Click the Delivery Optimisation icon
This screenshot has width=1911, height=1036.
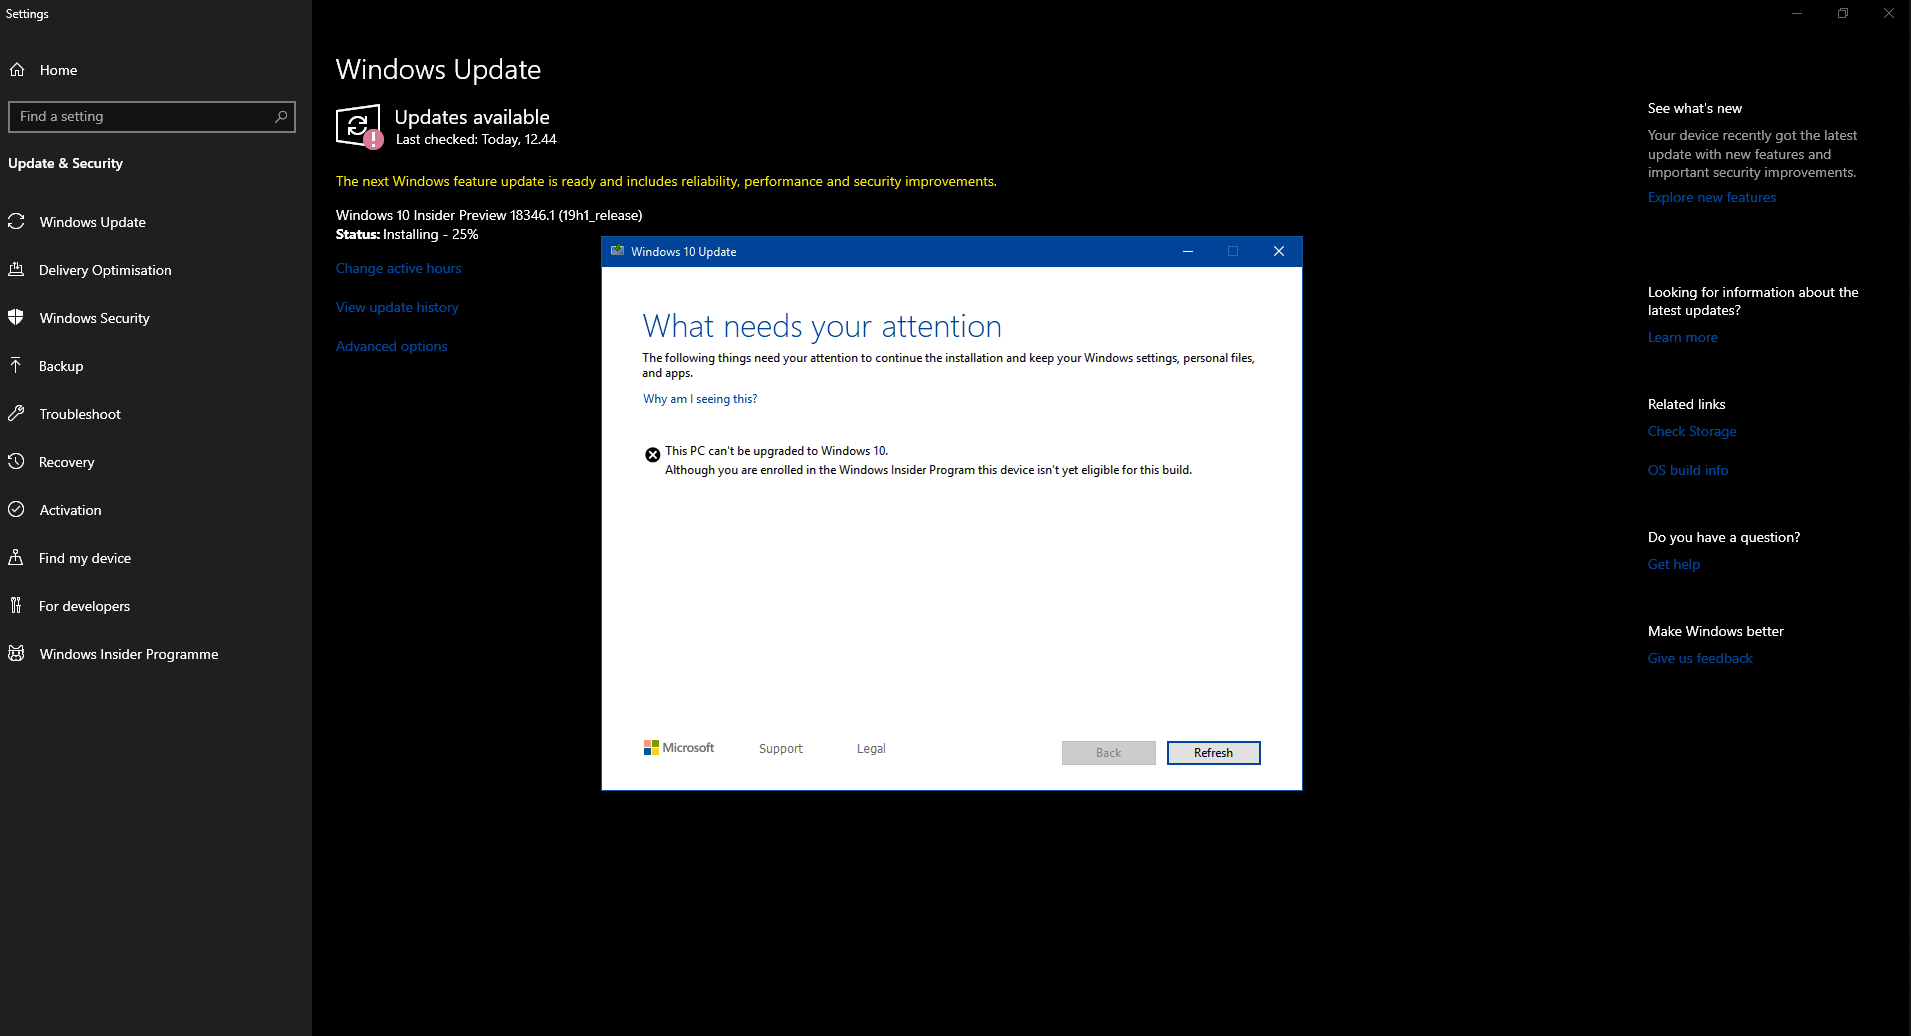pyautogui.click(x=16, y=270)
